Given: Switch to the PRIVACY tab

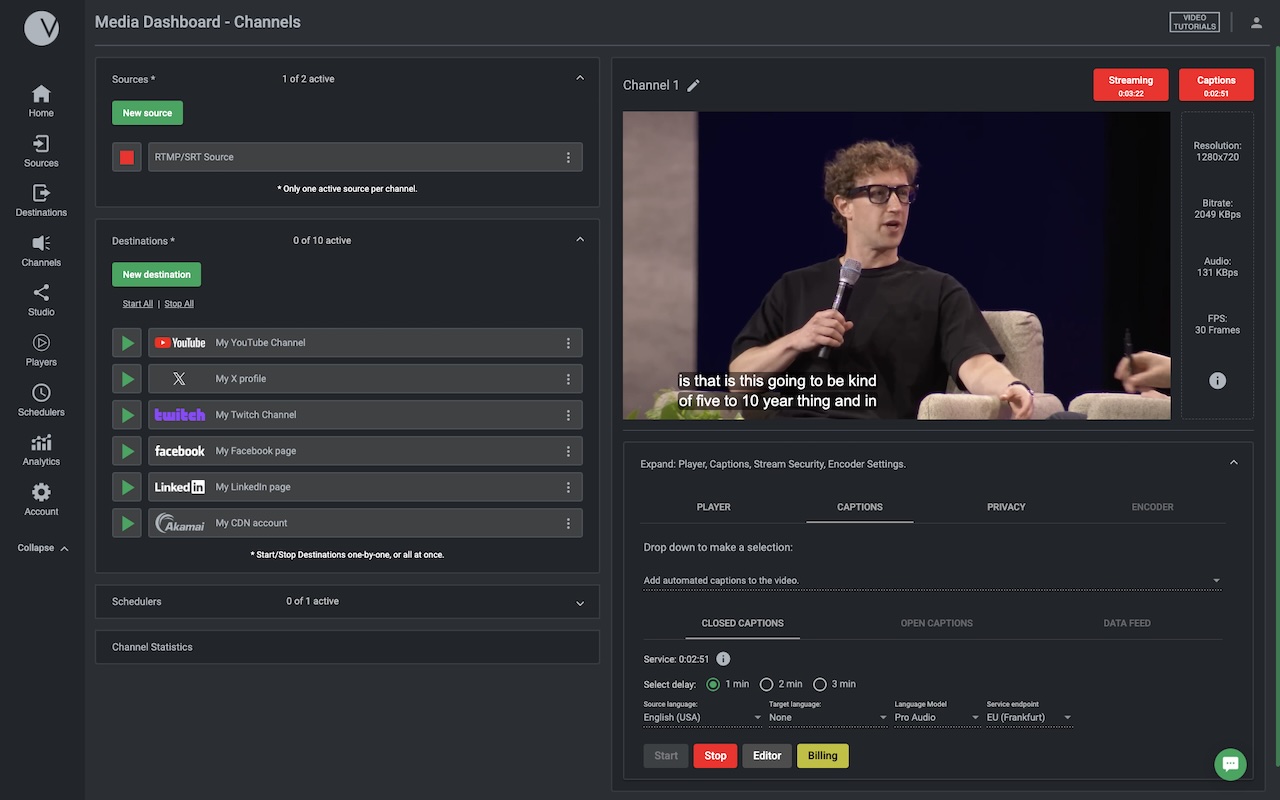Looking at the screenshot, I should [x=1006, y=507].
